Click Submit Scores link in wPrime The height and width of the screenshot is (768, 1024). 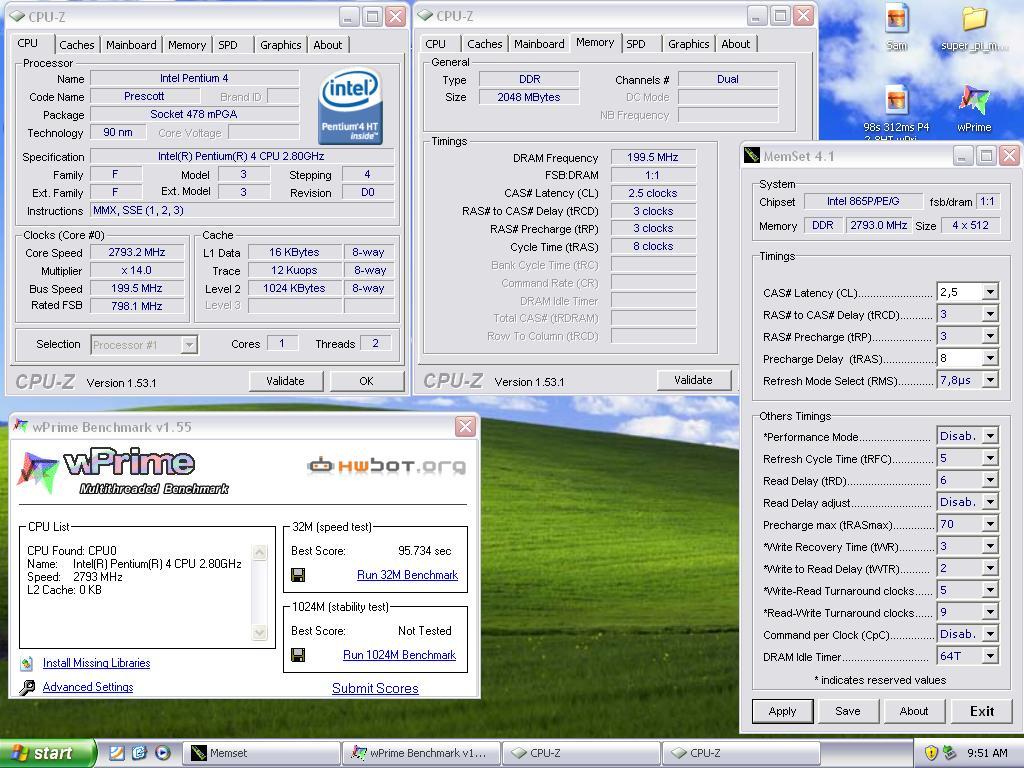375,688
